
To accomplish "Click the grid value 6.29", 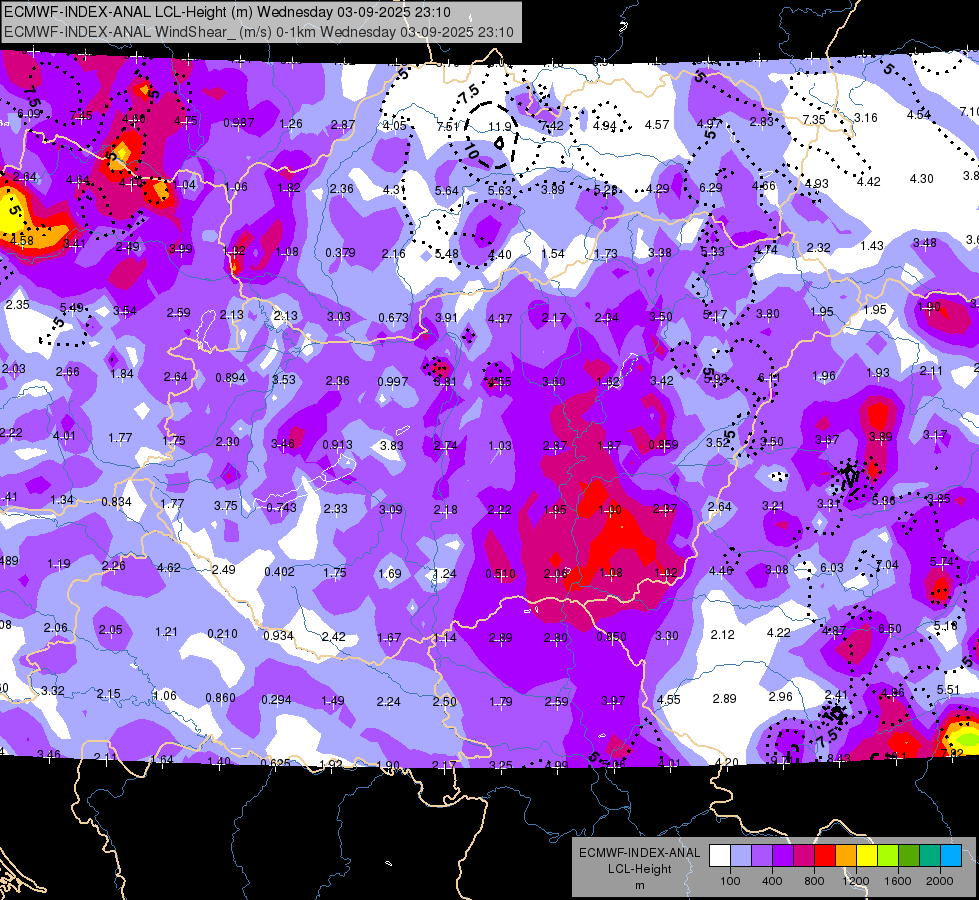I will (x=711, y=187).
